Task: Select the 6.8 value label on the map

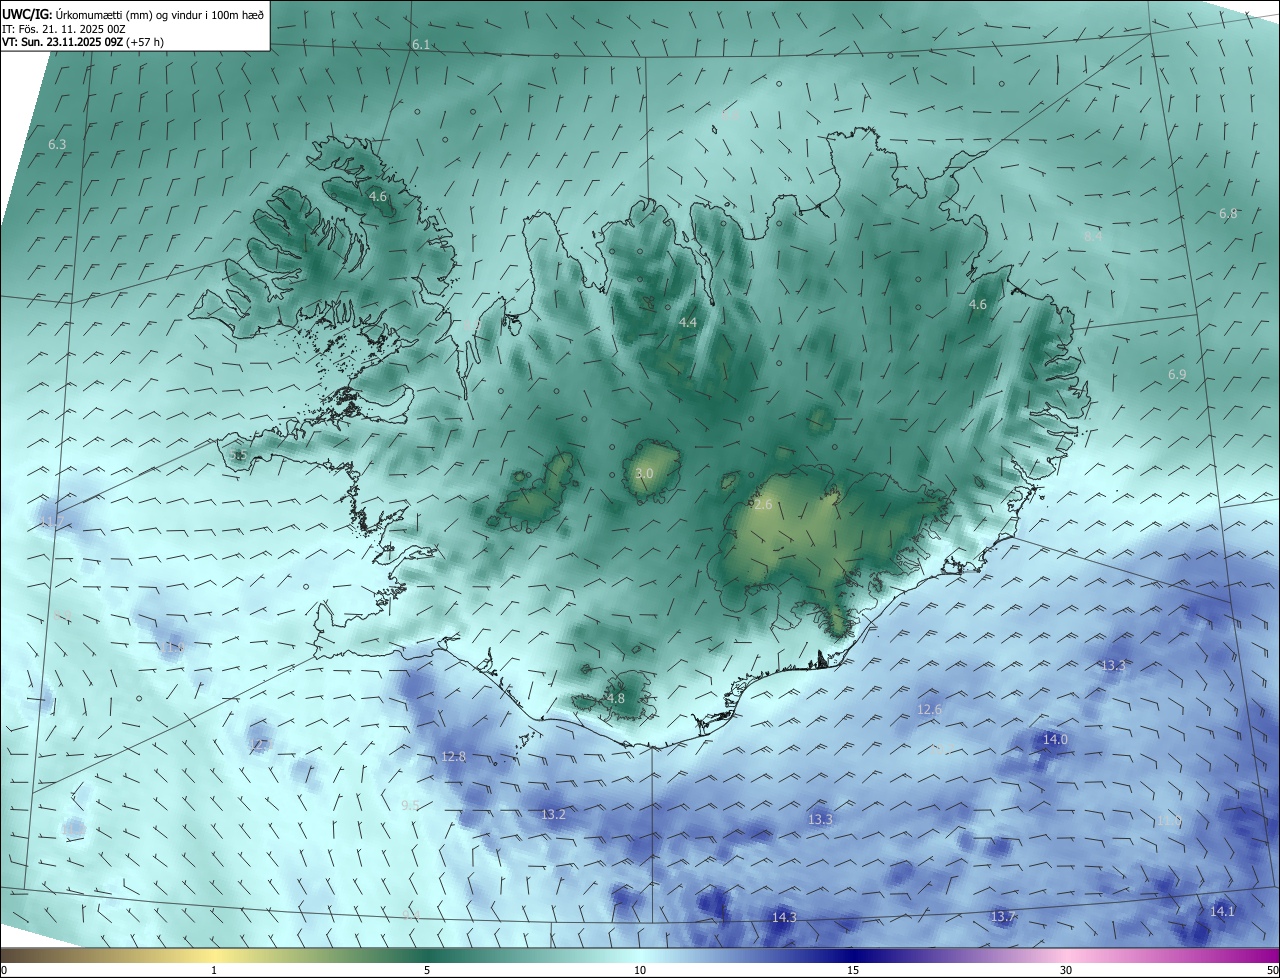Action: (x=1228, y=214)
